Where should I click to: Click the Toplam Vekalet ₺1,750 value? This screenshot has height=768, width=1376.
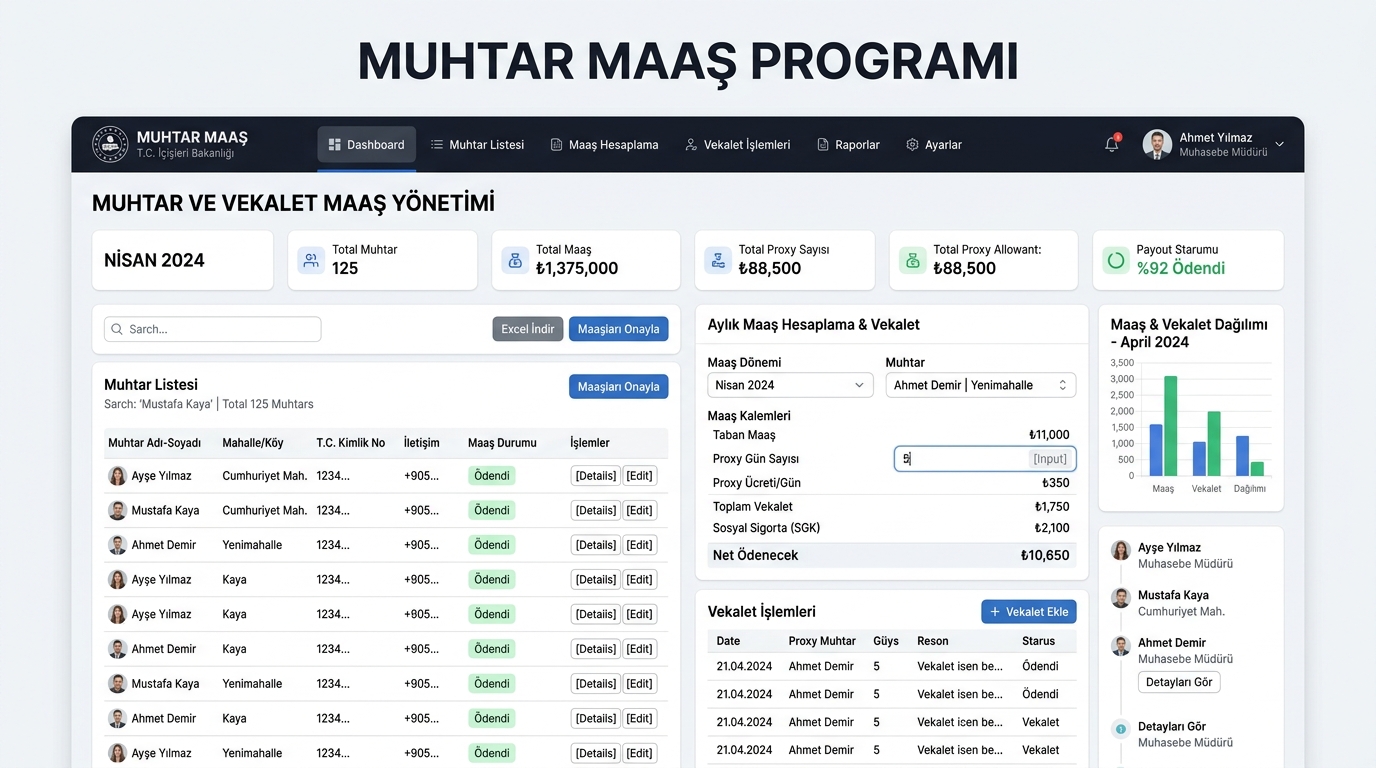tap(1052, 507)
